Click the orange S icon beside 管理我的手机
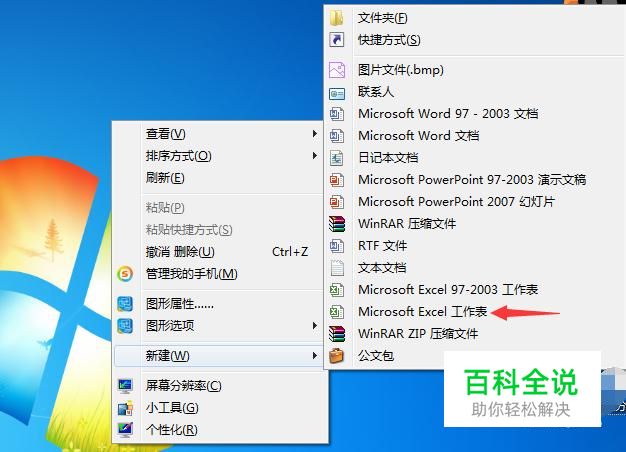 tap(125, 274)
